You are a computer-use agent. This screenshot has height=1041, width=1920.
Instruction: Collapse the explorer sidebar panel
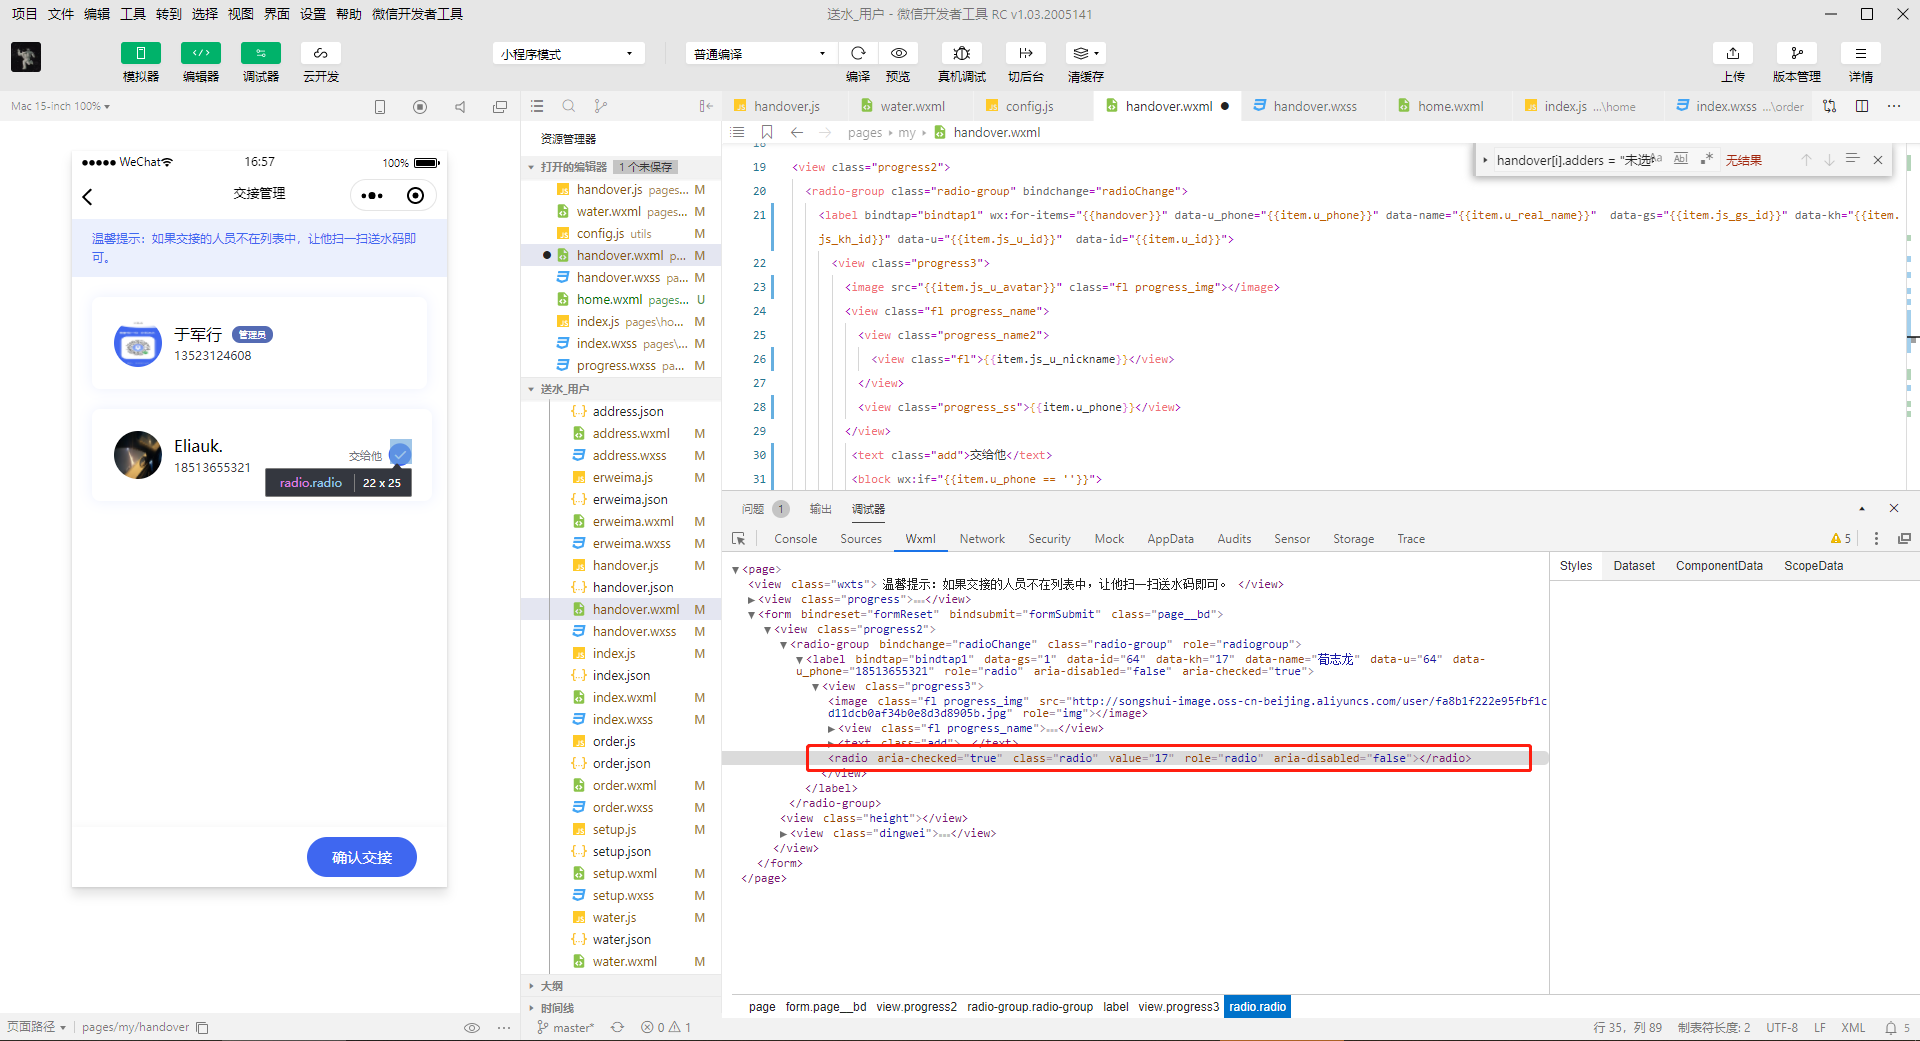click(x=706, y=106)
